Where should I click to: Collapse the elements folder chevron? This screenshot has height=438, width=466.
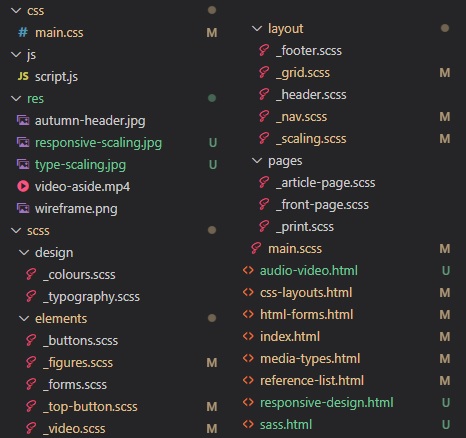click(24, 318)
